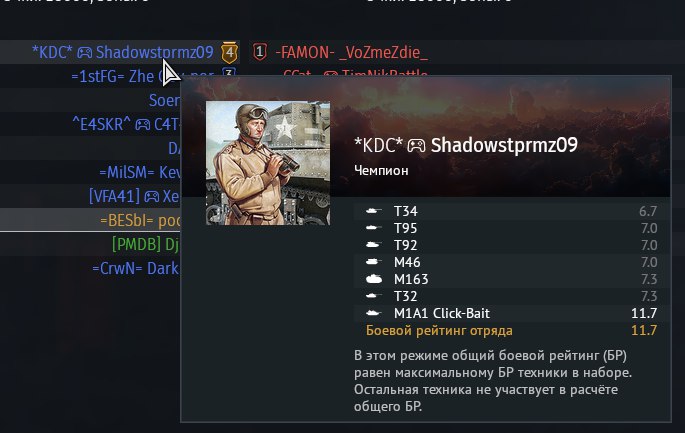Click the tank icon beside M1A1 Click-Bait

[x=374, y=313]
